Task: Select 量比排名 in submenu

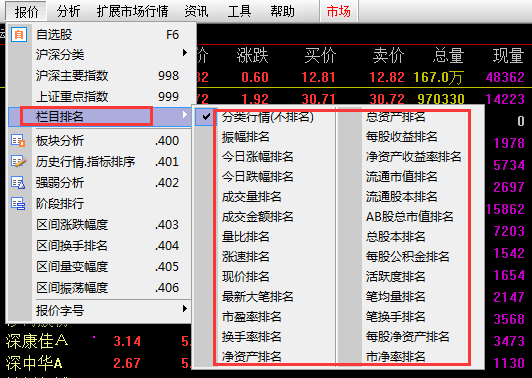Action: click(246, 237)
